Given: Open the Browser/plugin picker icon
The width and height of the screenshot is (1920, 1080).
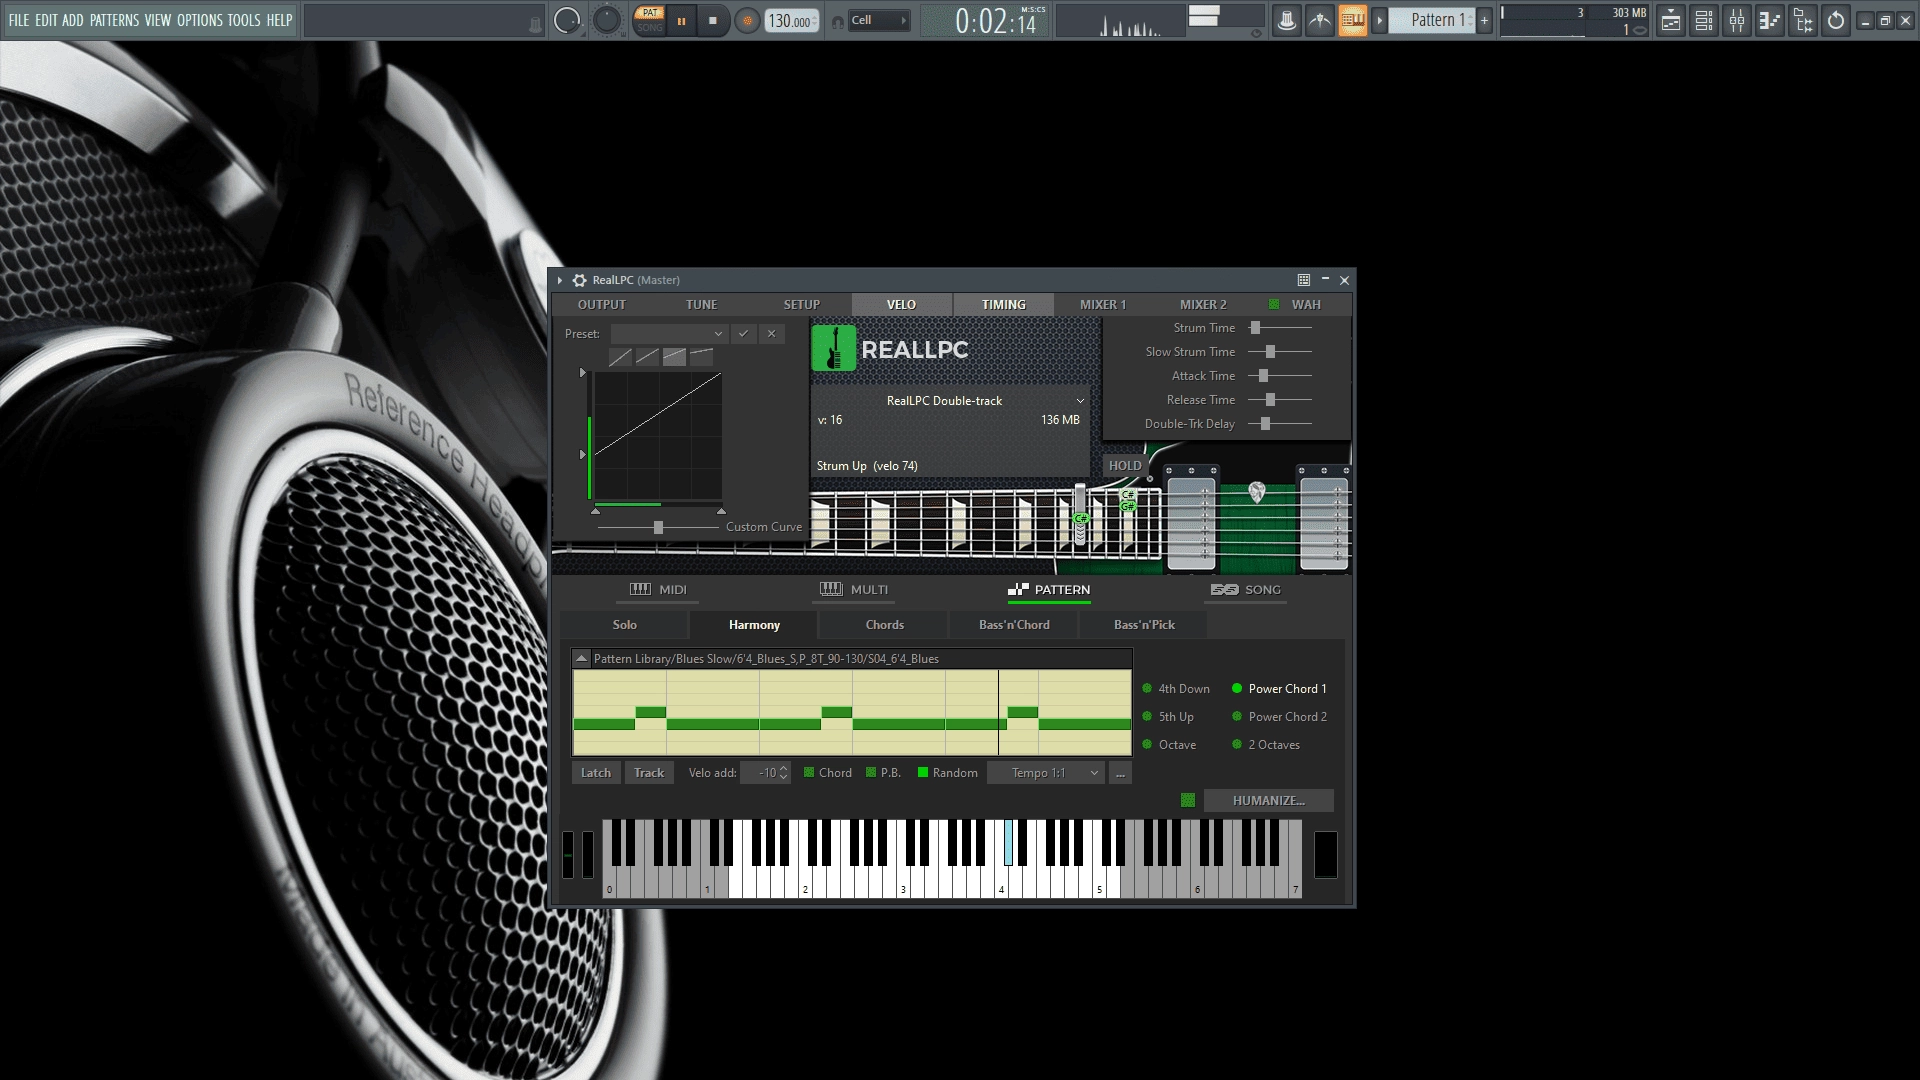Looking at the screenshot, I should [1803, 20].
